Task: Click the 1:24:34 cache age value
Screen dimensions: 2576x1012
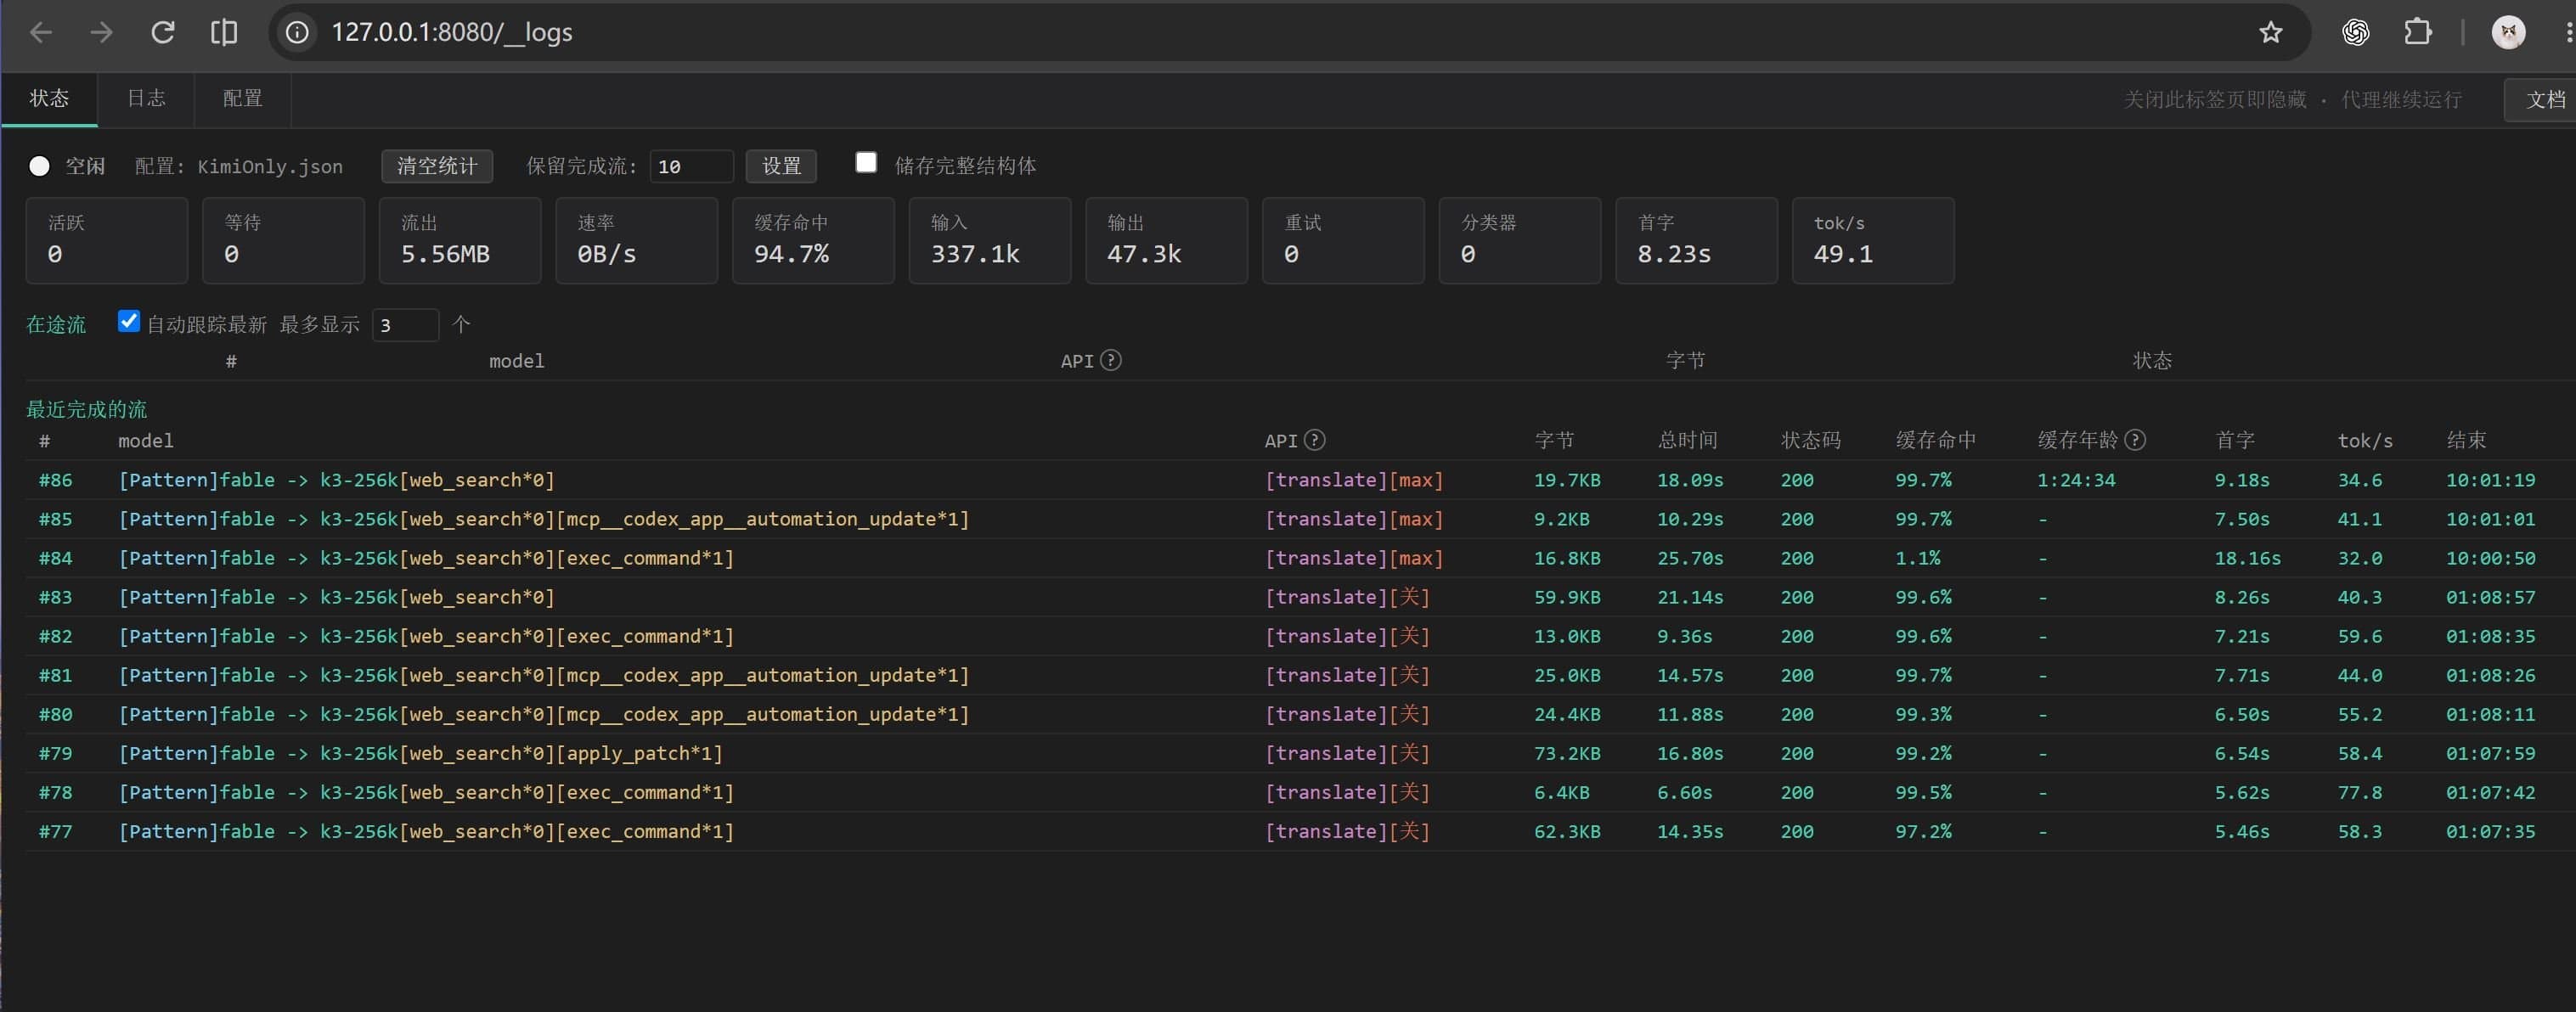Action: (2076, 480)
